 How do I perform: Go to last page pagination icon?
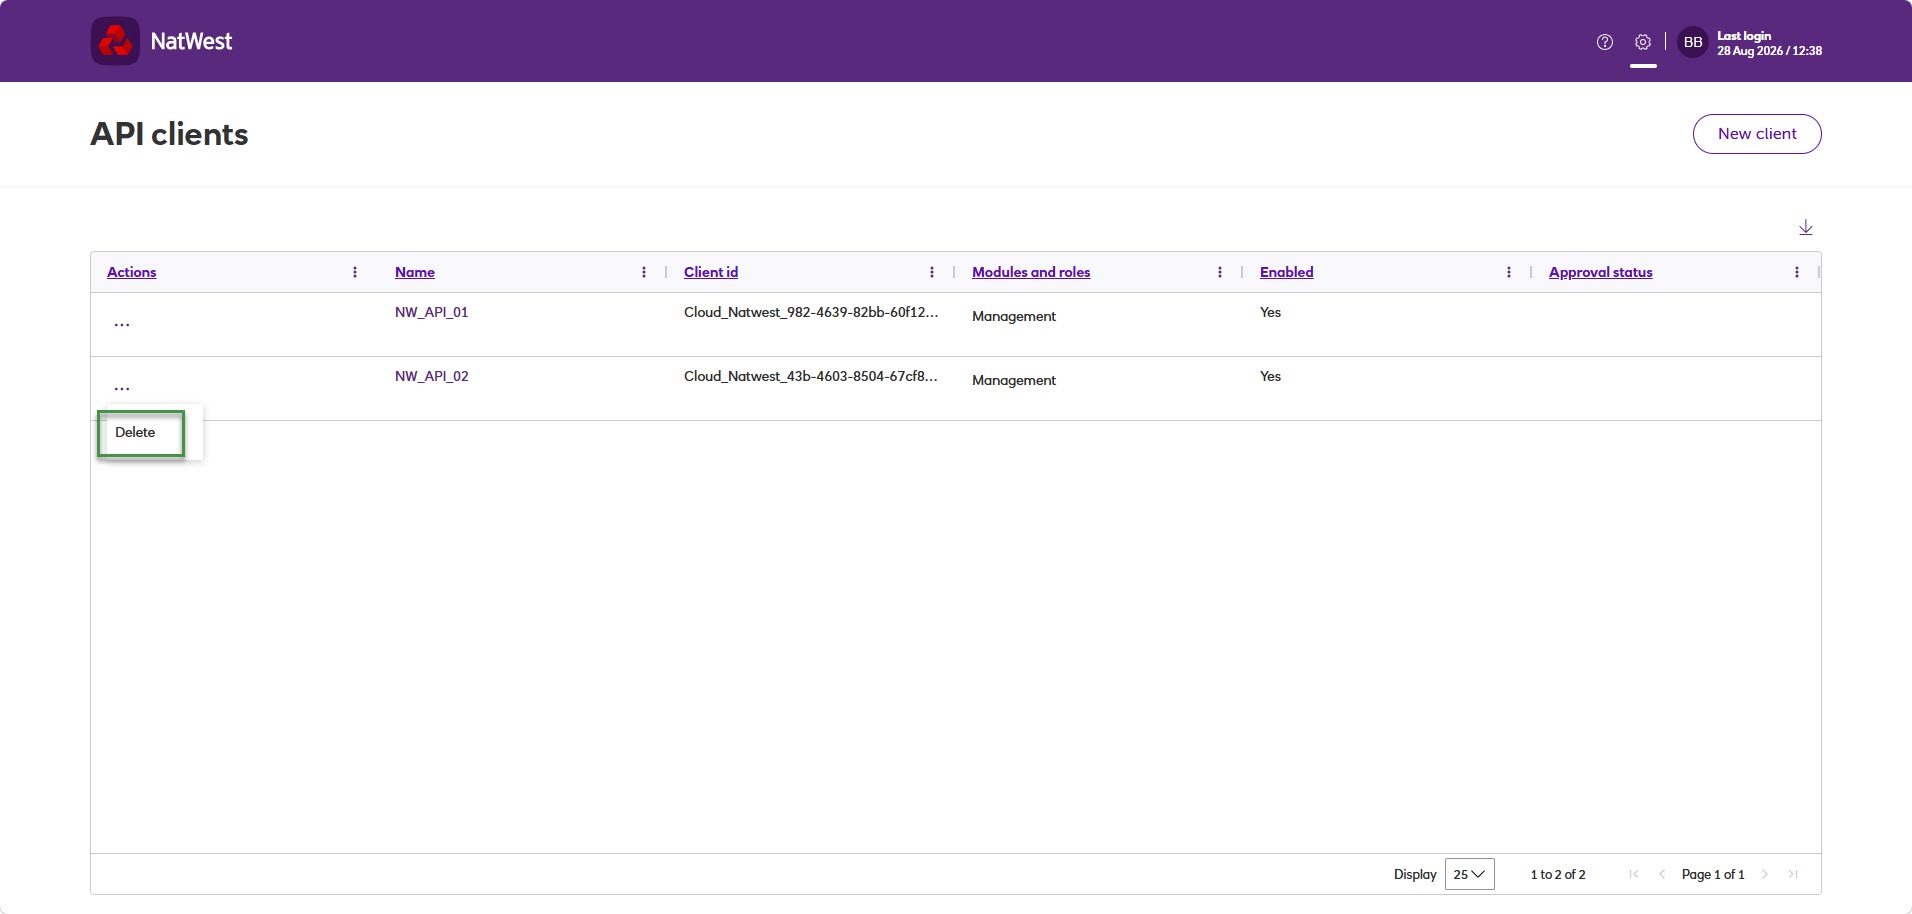[1793, 874]
